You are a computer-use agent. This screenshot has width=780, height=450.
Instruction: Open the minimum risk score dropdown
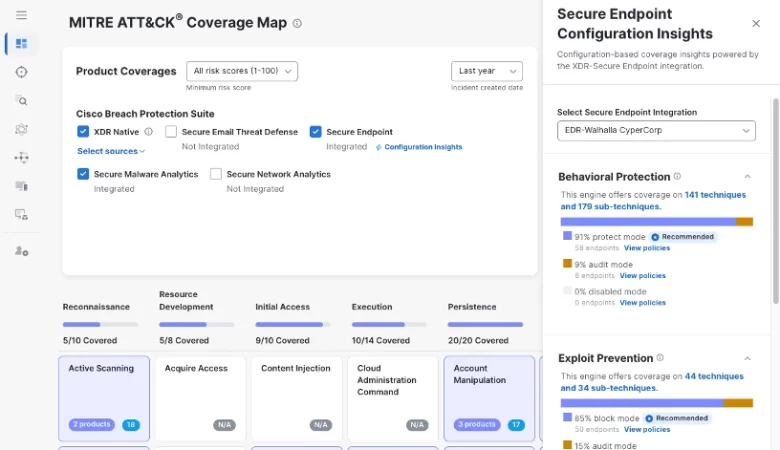(242, 71)
